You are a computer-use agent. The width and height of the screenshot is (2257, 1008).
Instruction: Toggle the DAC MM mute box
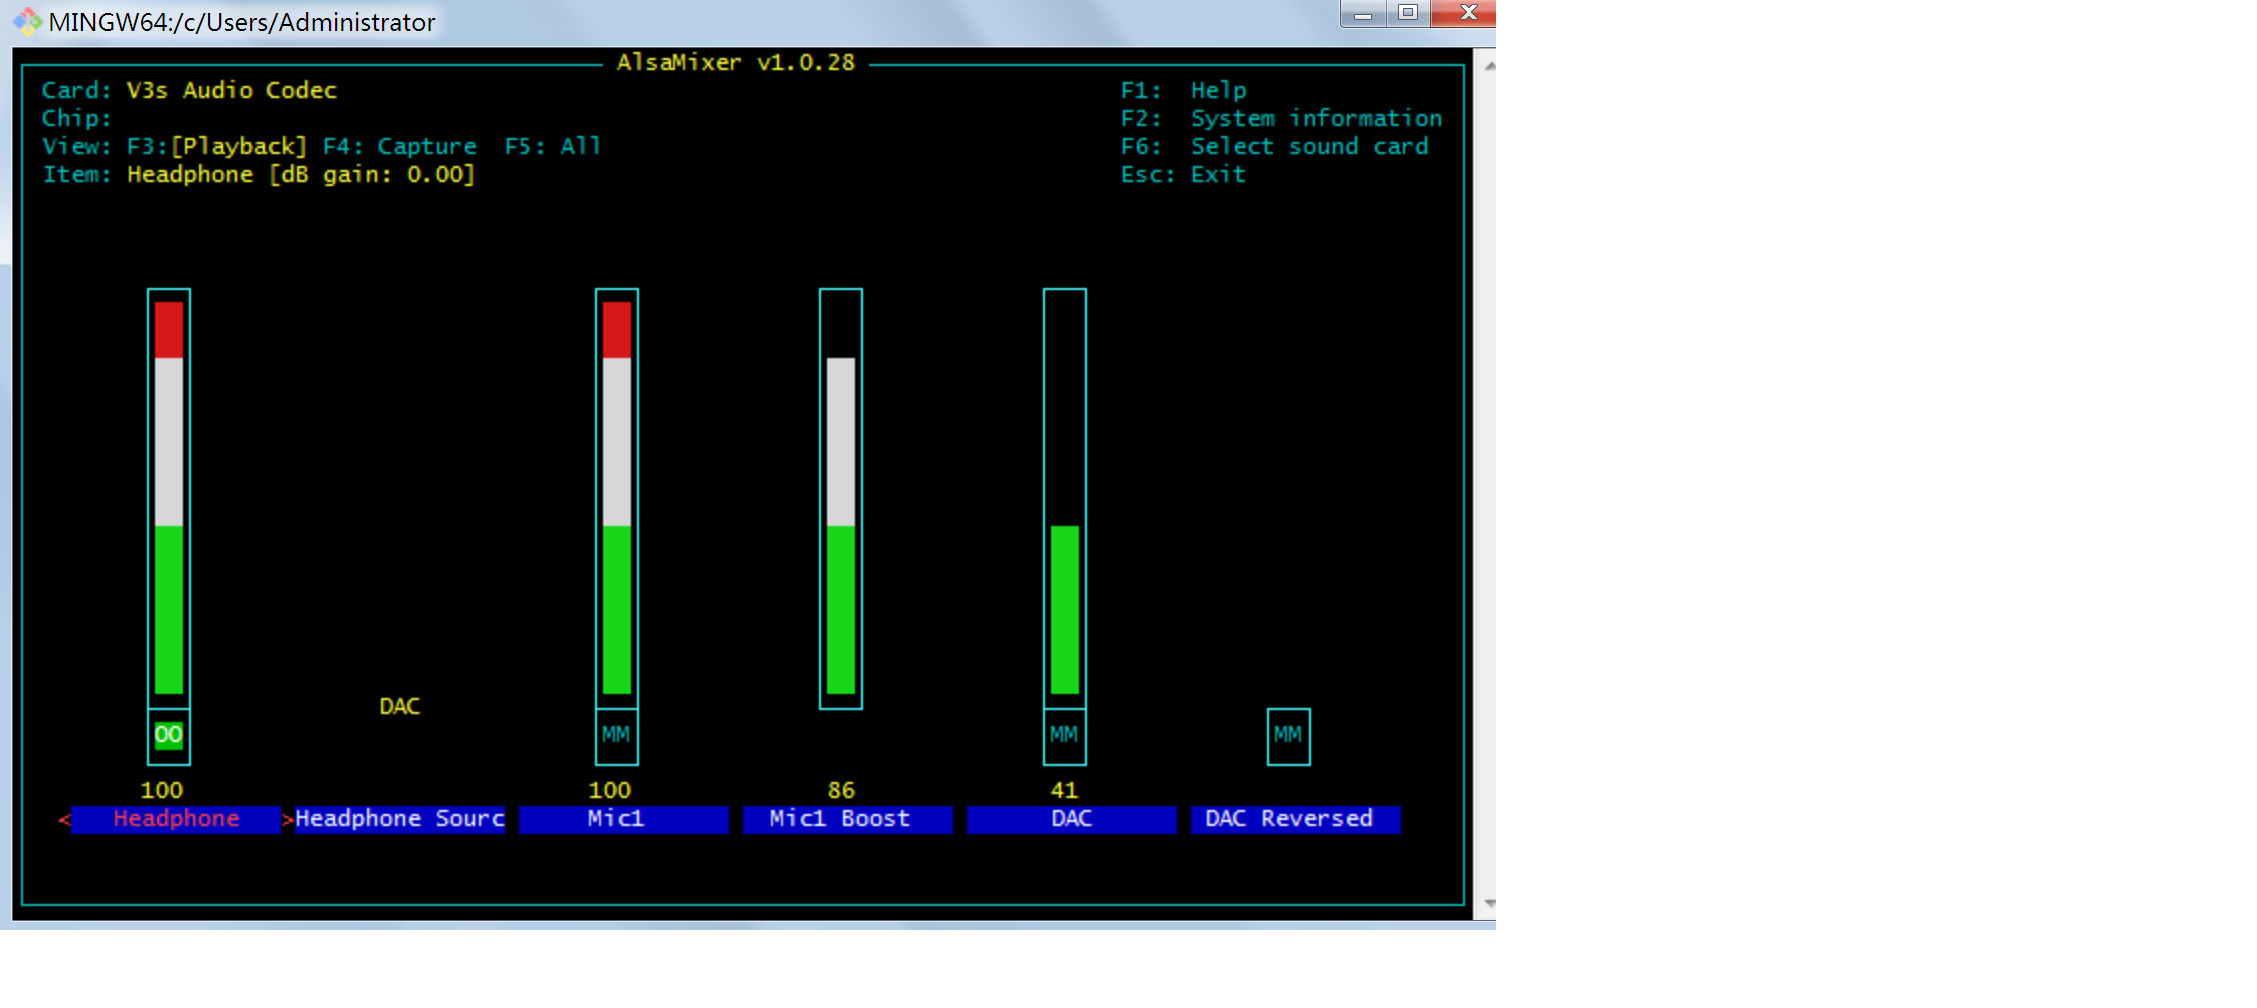1064,735
